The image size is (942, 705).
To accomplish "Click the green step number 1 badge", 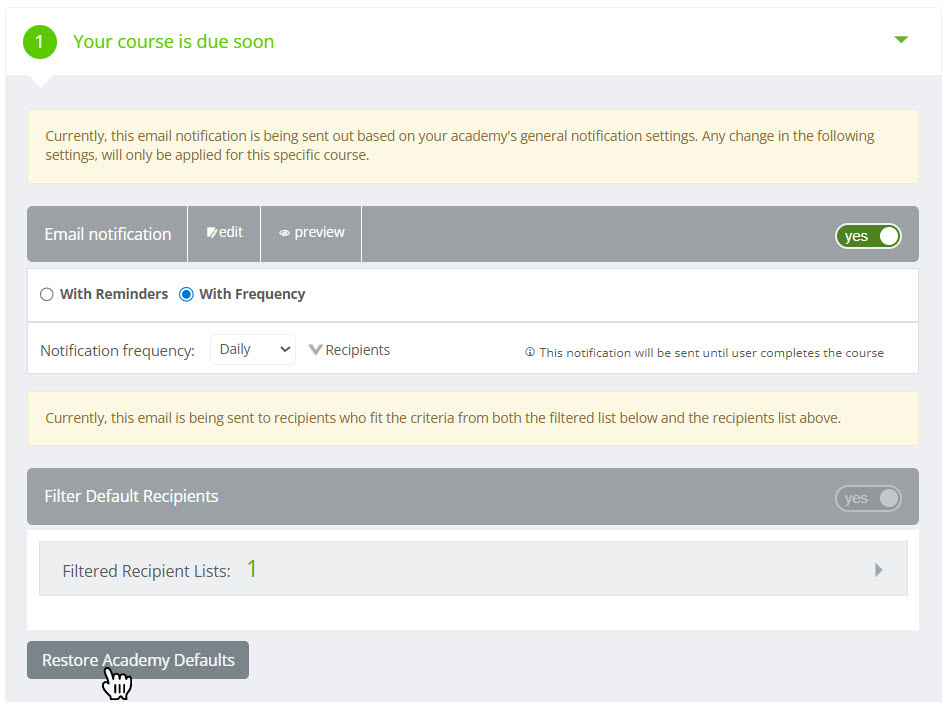I will [x=40, y=42].
